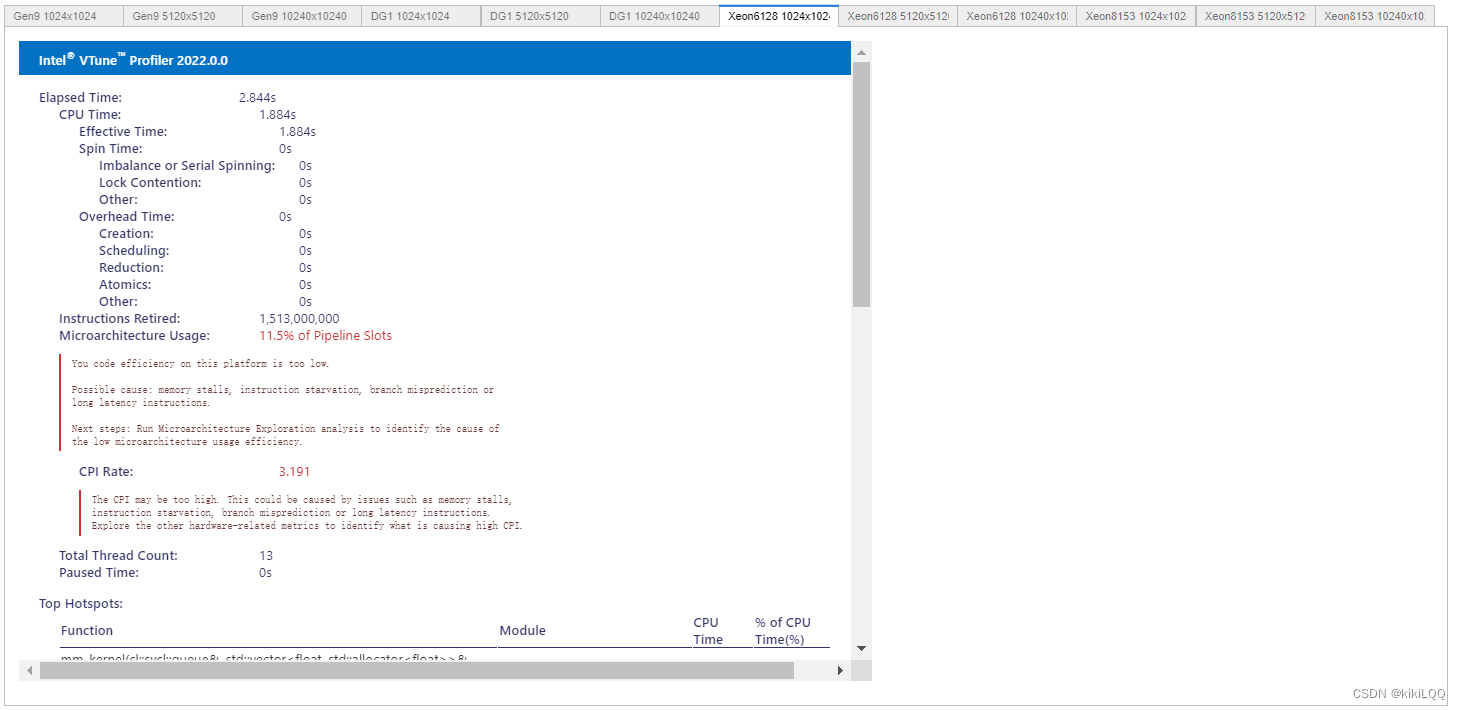Click the Reduction label
This screenshot has width=1460, height=710.
[x=131, y=268]
